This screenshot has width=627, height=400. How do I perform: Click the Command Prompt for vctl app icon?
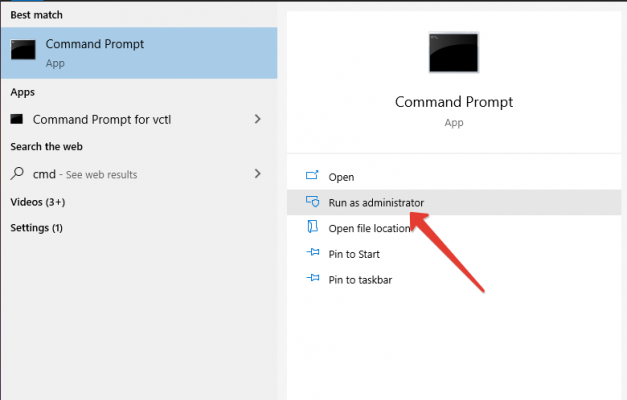[17, 119]
